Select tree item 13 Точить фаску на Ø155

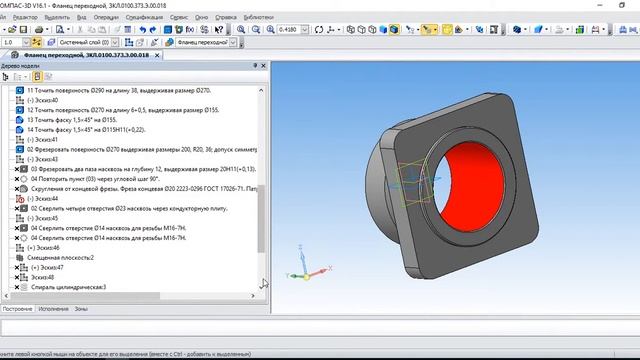click(72, 120)
